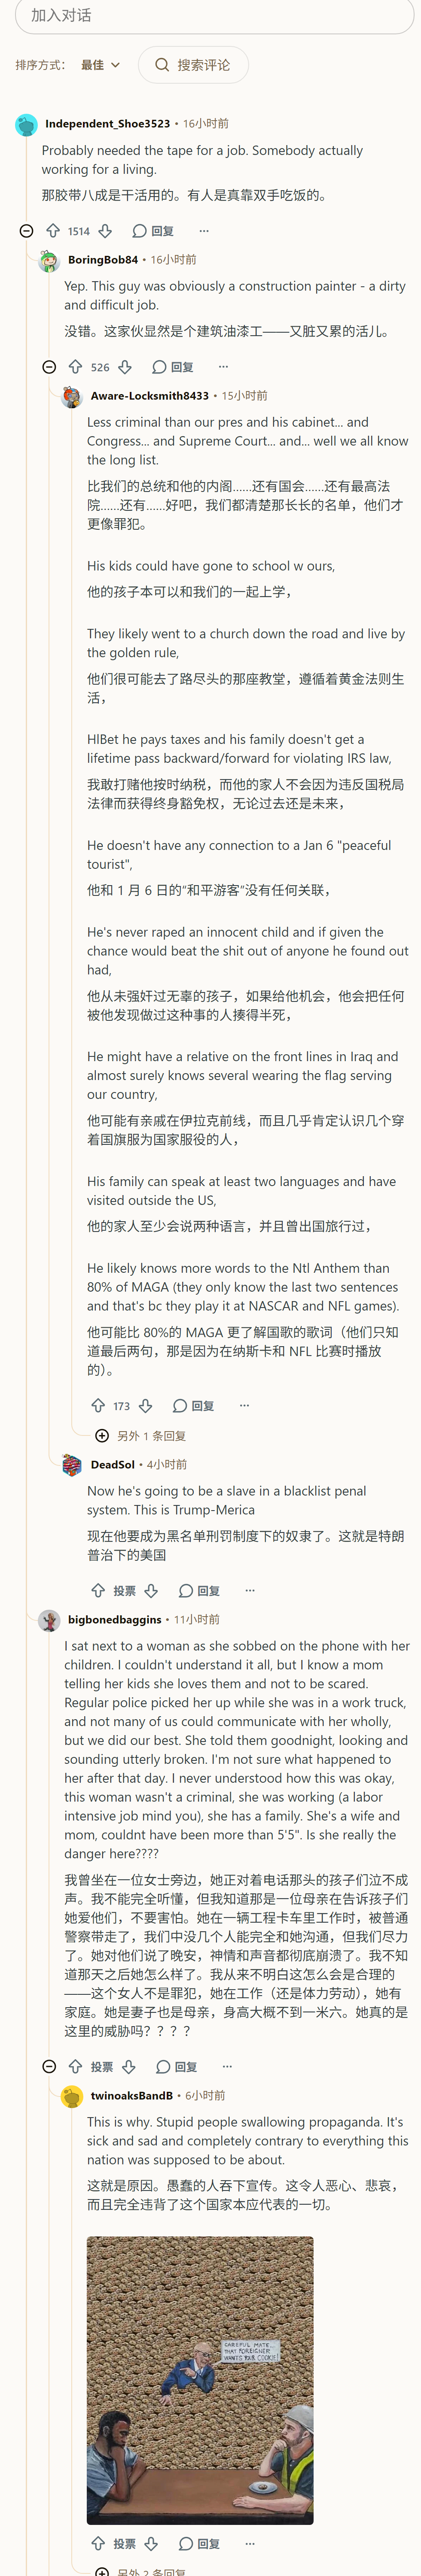Open more options on BoringBob84's comment
The image size is (421, 2576).
(x=223, y=367)
